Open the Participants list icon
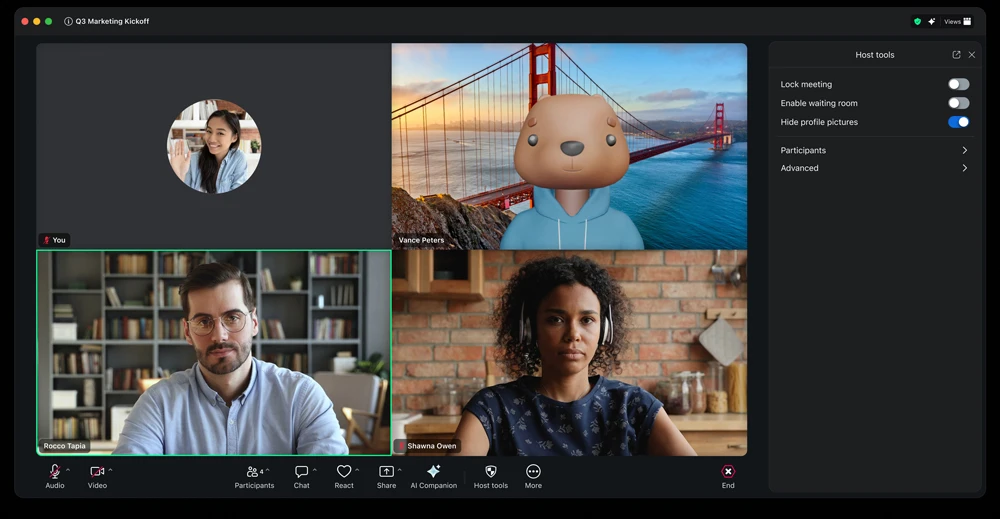 252,472
